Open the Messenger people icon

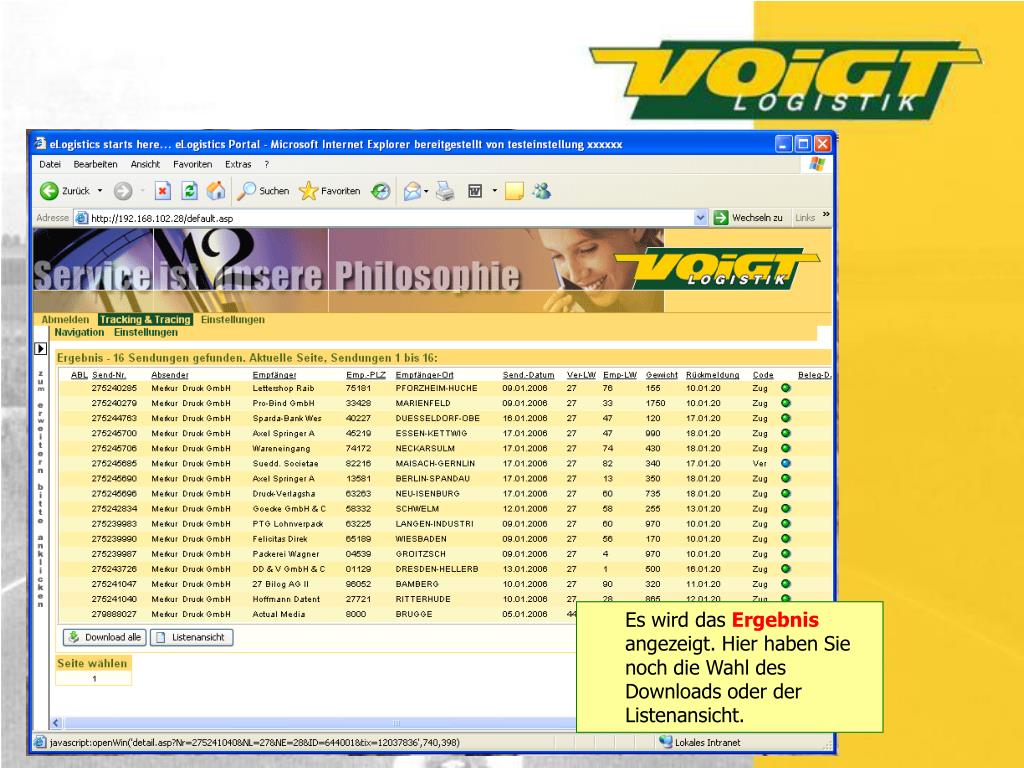click(541, 191)
